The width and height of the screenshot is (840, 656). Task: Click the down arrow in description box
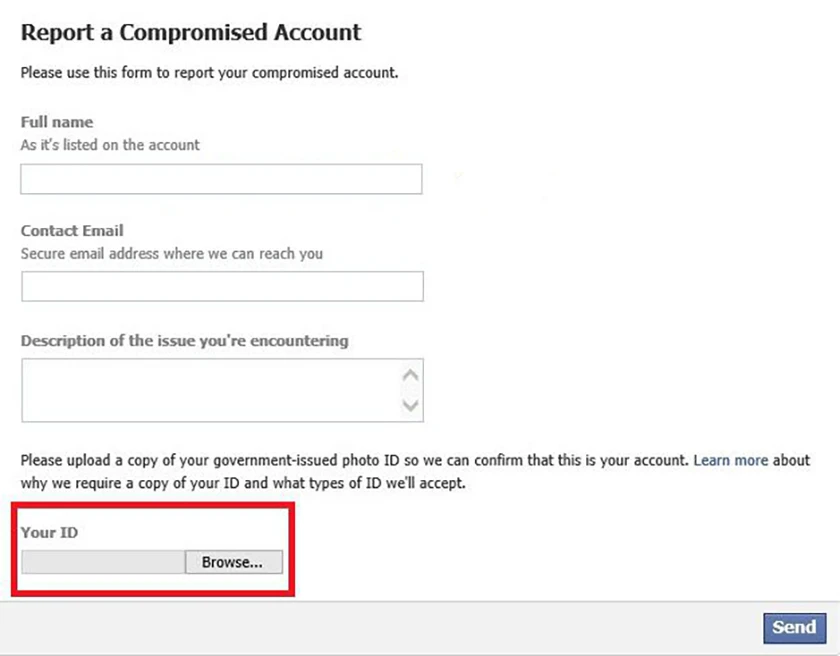tap(410, 405)
